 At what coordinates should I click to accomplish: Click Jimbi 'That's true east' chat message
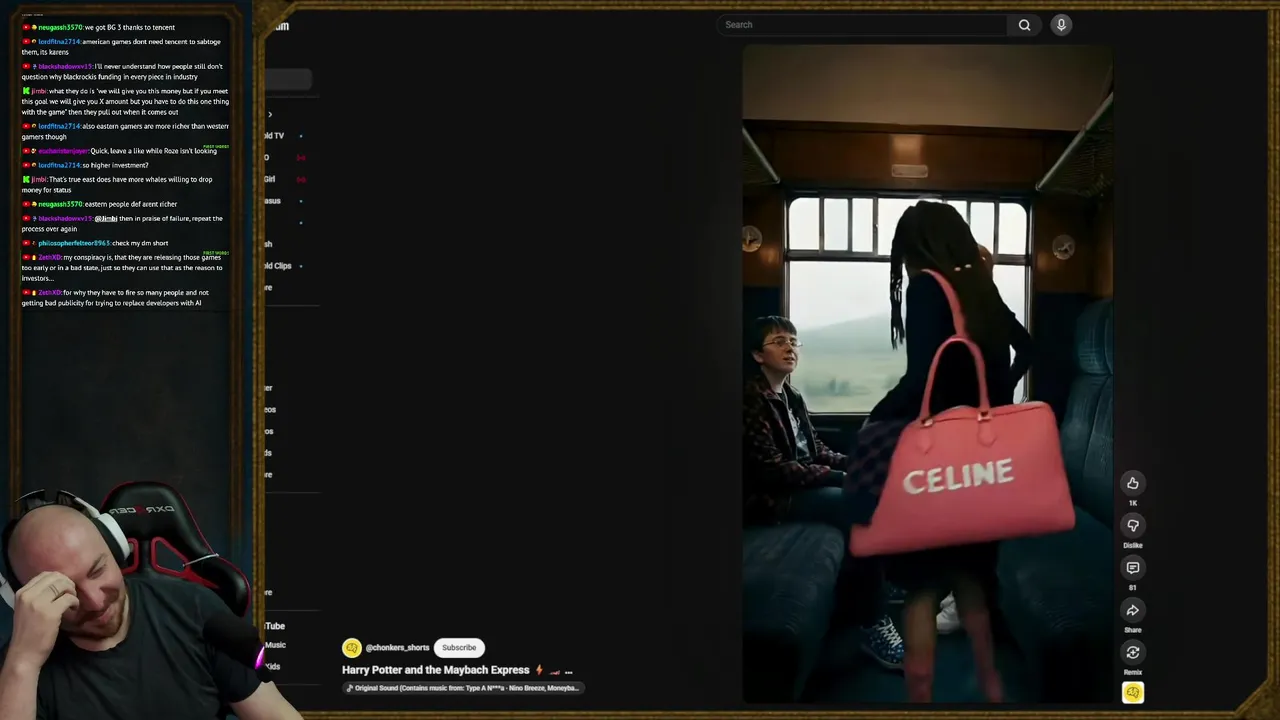pos(118,184)
